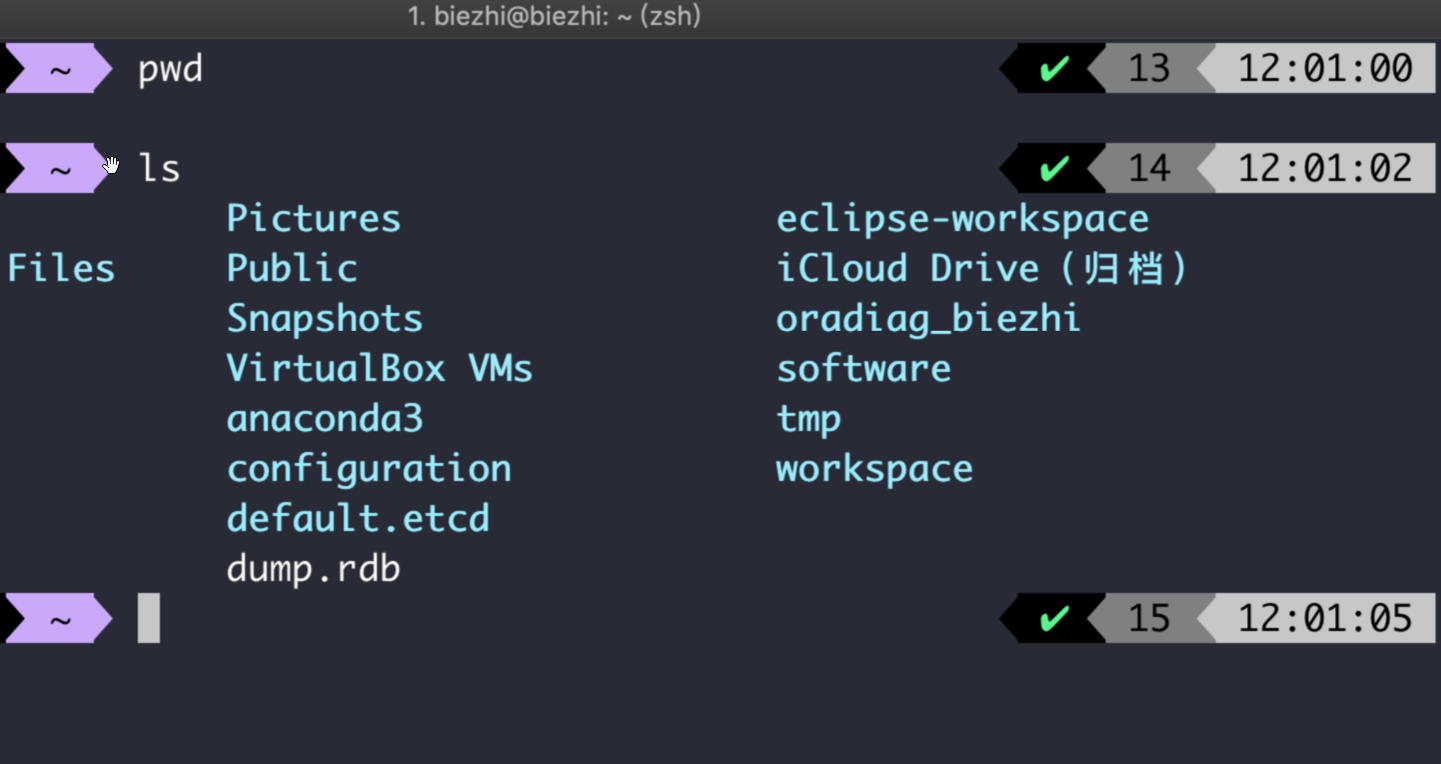The image size is (1441, 764).
Task: Click the oradiag_biezhi directory entry
Action: click(x=929, y=319)
